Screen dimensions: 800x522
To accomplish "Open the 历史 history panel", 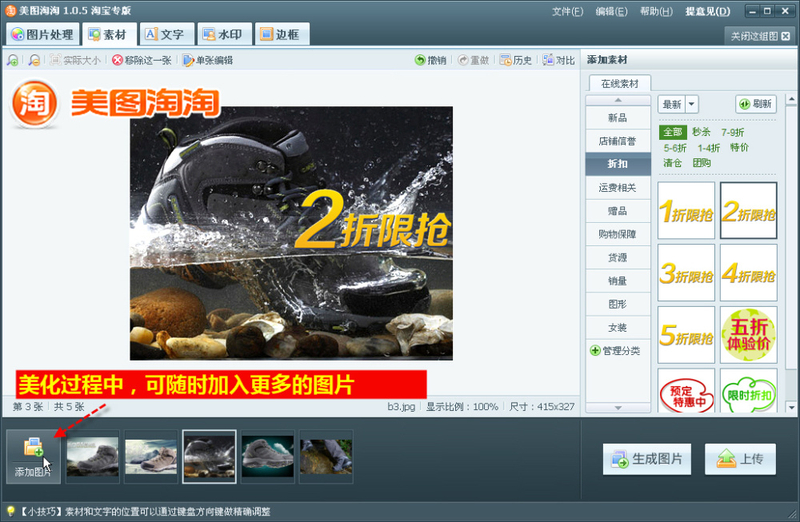I will coord(516,60).
